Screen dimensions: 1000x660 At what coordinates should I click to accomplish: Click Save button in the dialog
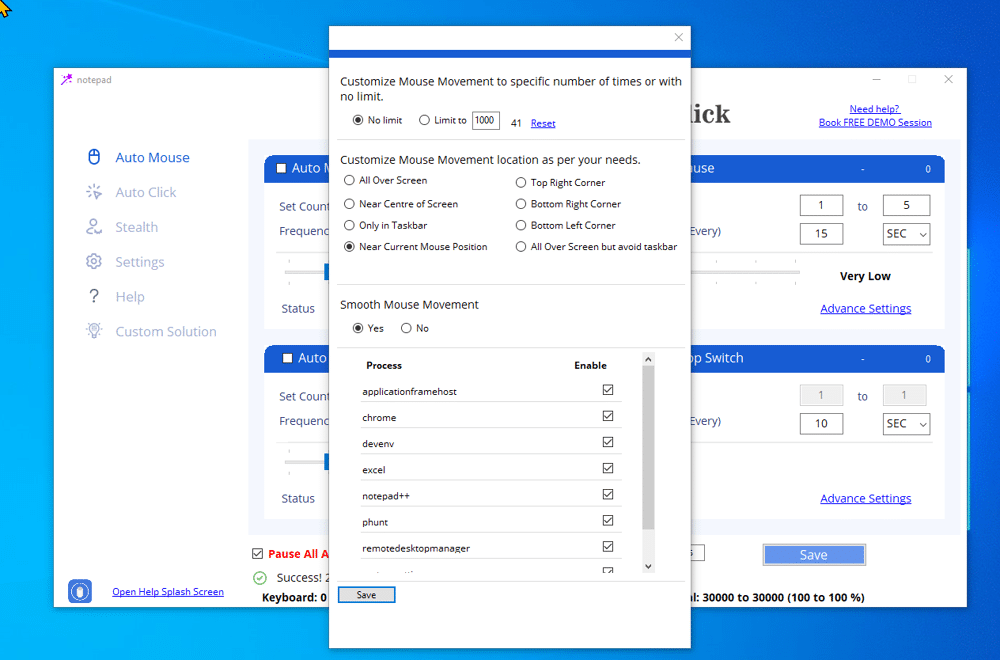[x=367, y=595]
